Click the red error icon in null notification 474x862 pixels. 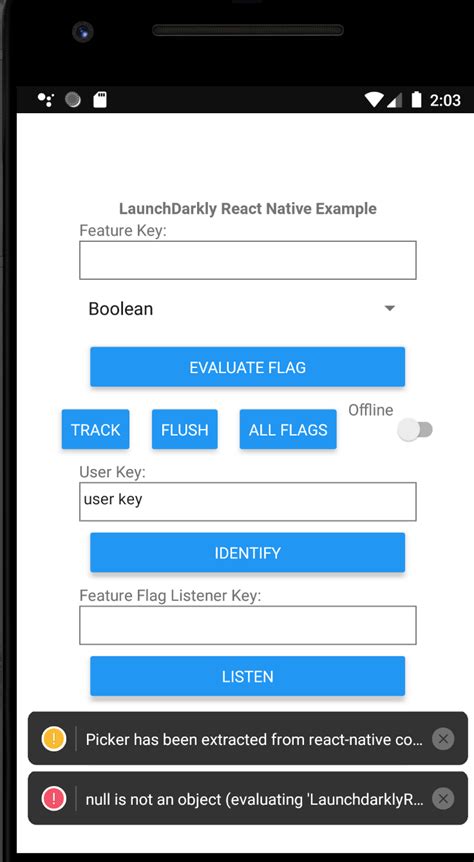(54, 798)
